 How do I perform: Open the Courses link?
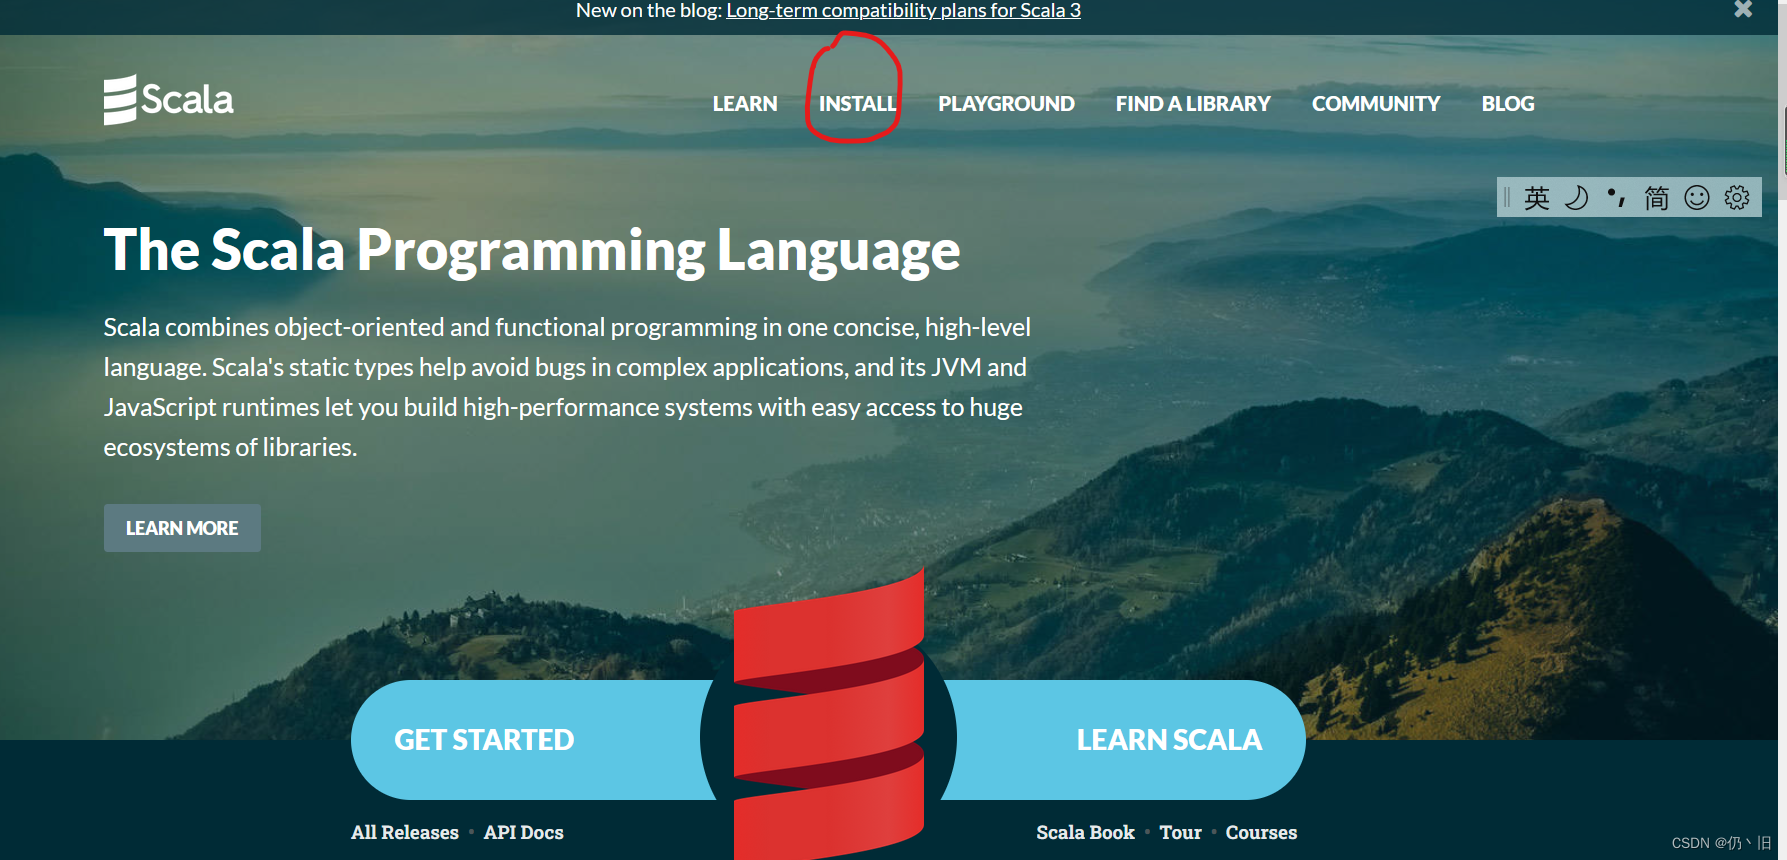(x=1261, y=832)
